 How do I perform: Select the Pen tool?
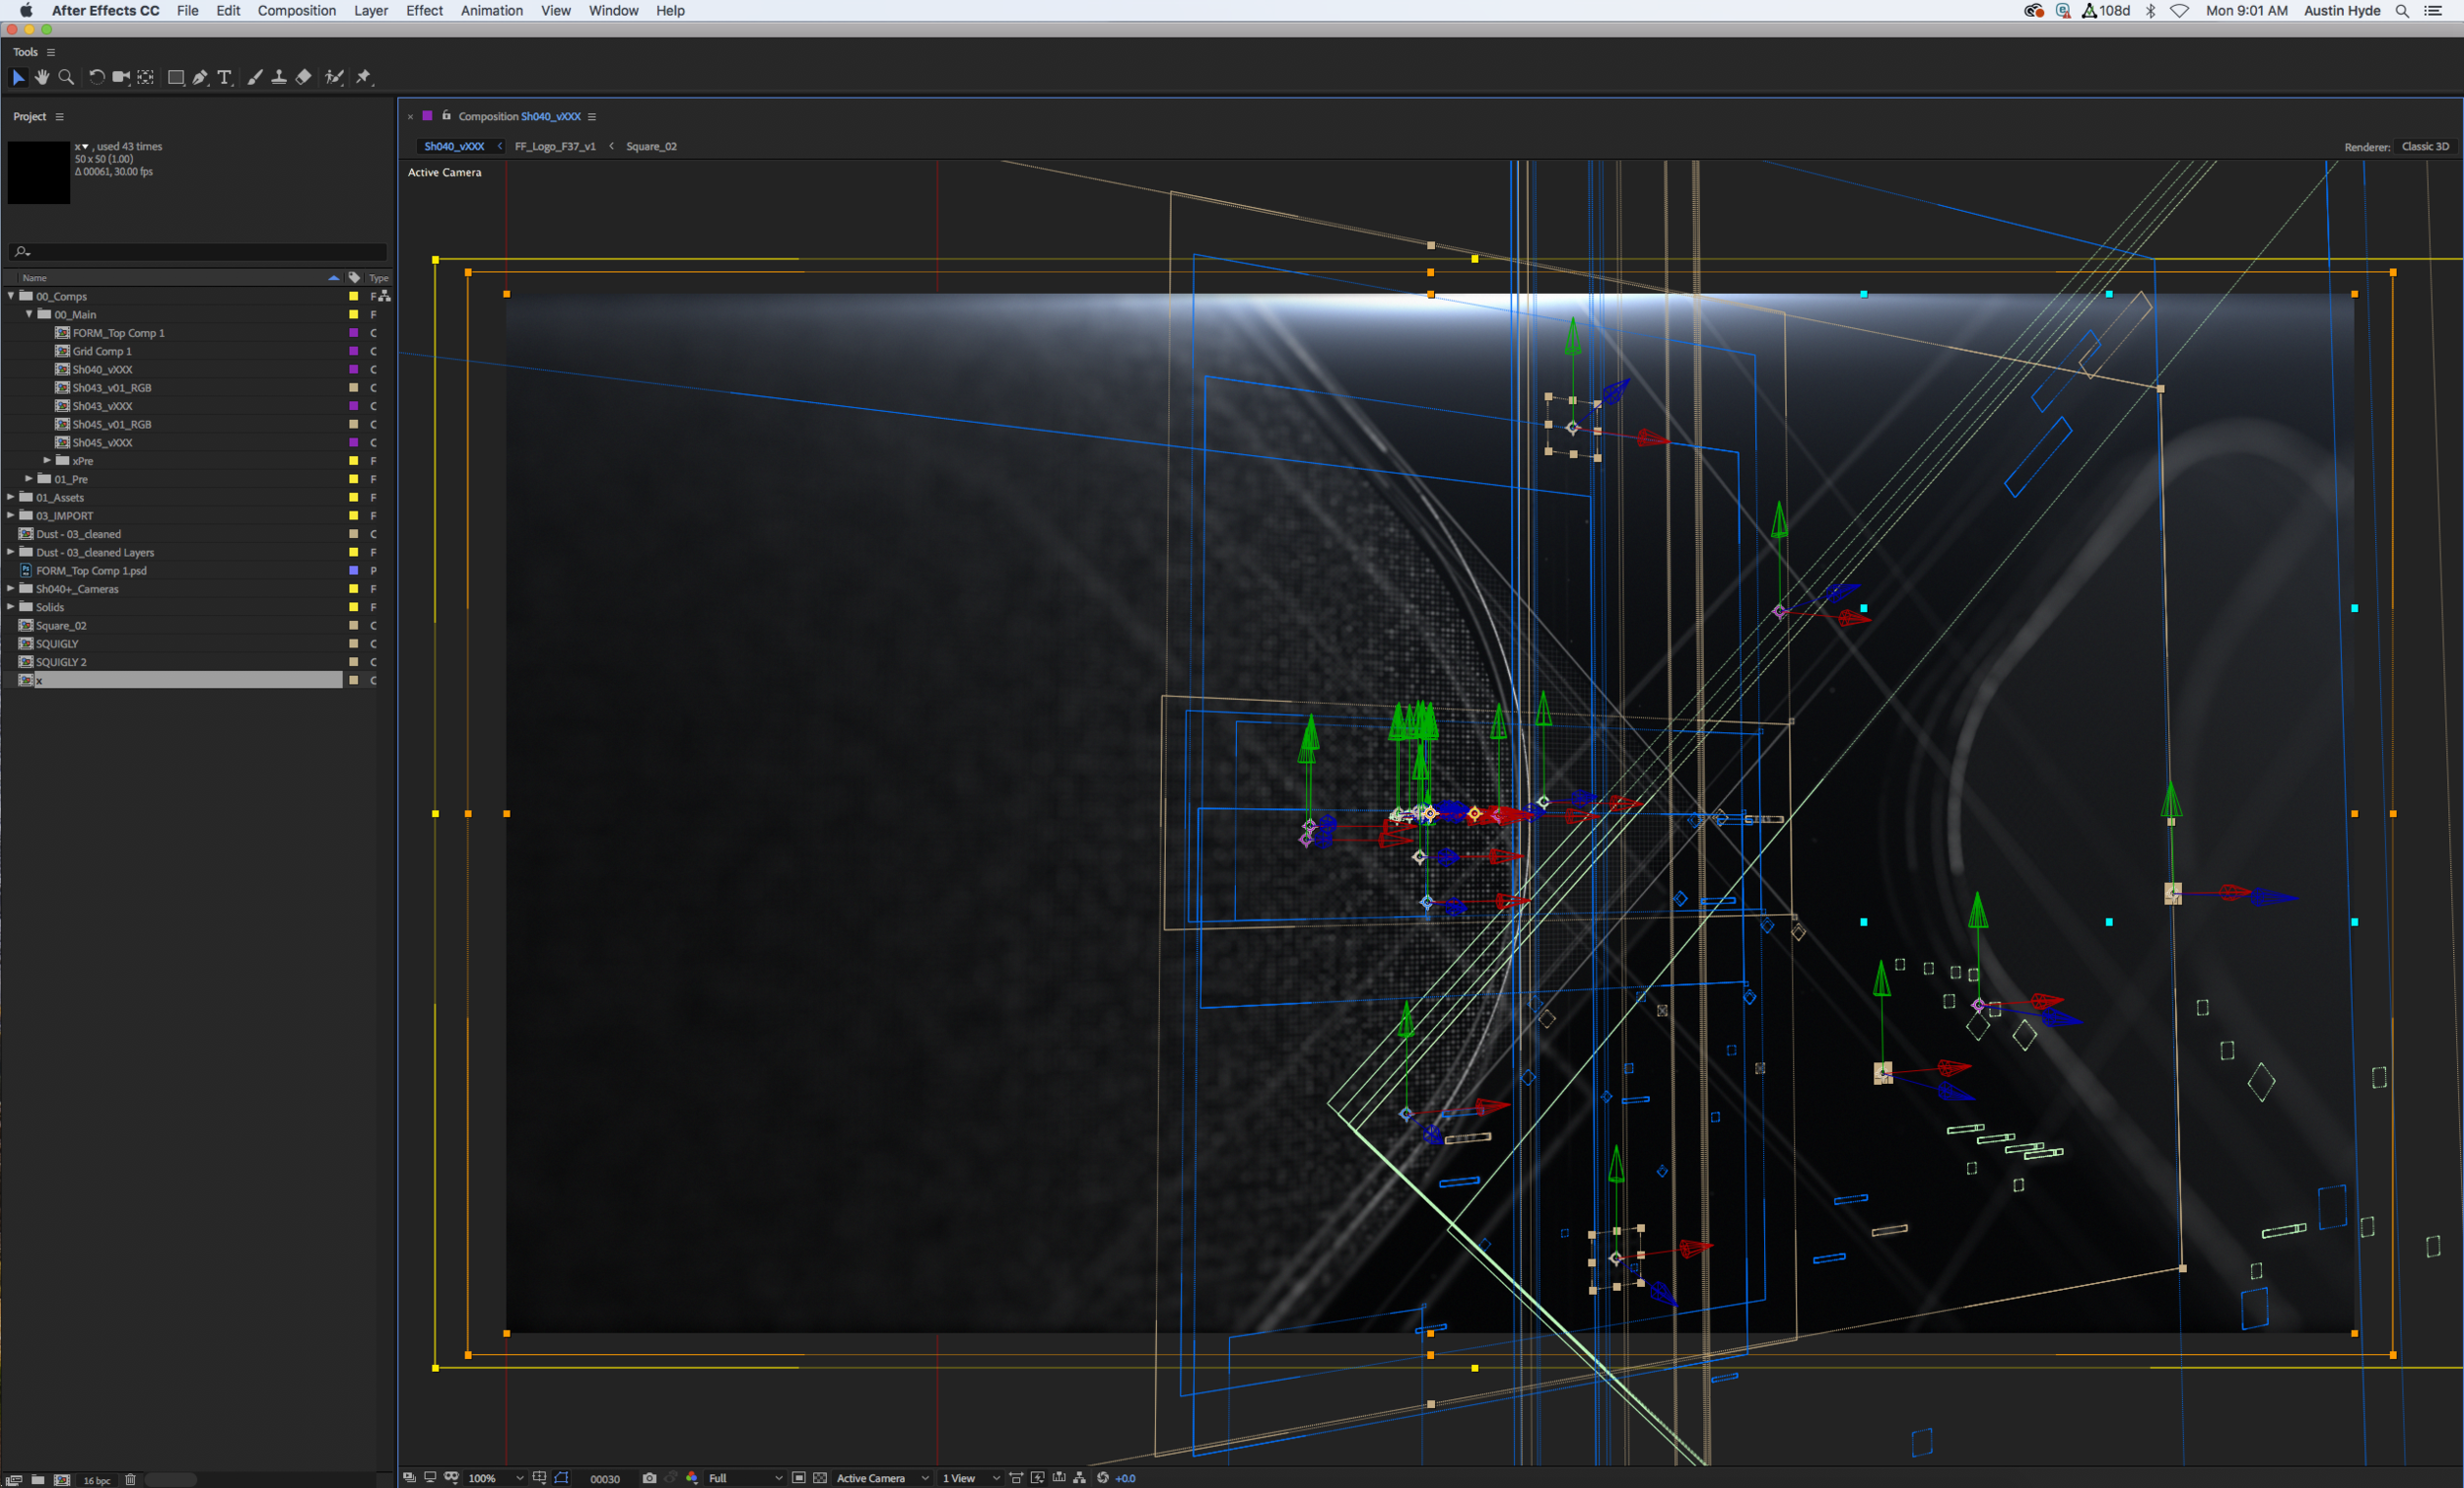(200, 77)
